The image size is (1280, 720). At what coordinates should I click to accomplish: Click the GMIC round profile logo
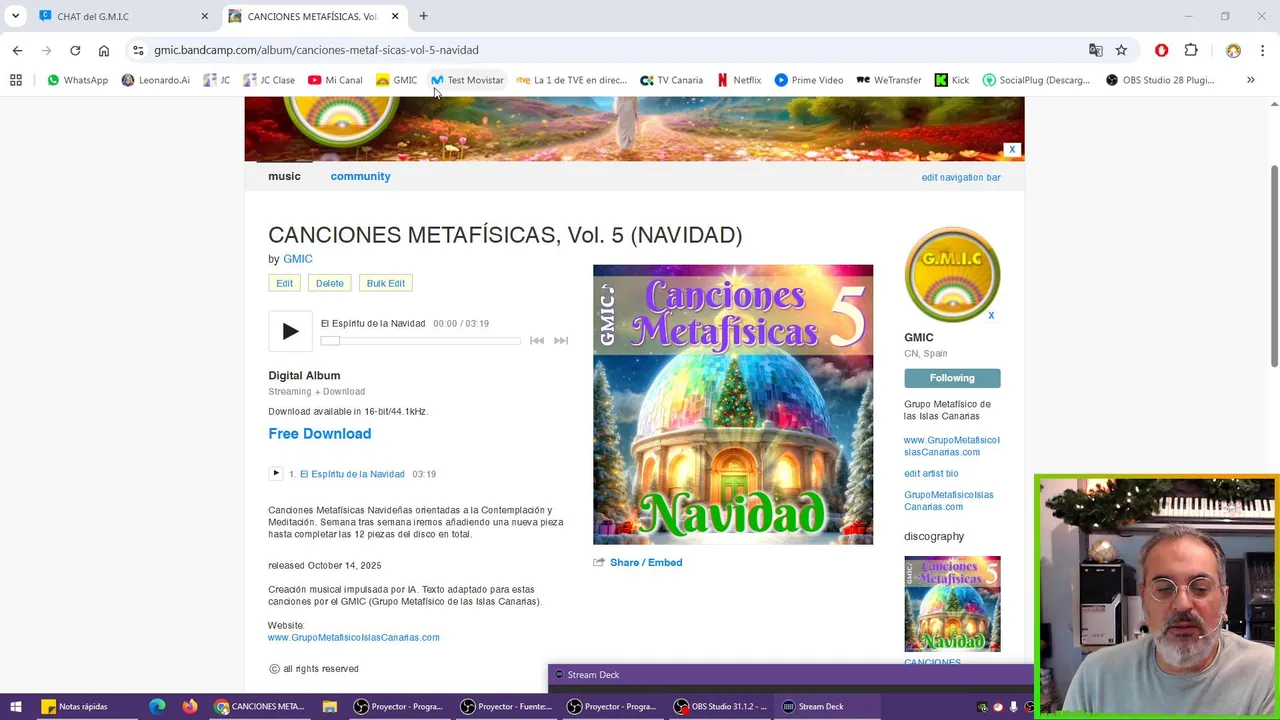(952, 275)
